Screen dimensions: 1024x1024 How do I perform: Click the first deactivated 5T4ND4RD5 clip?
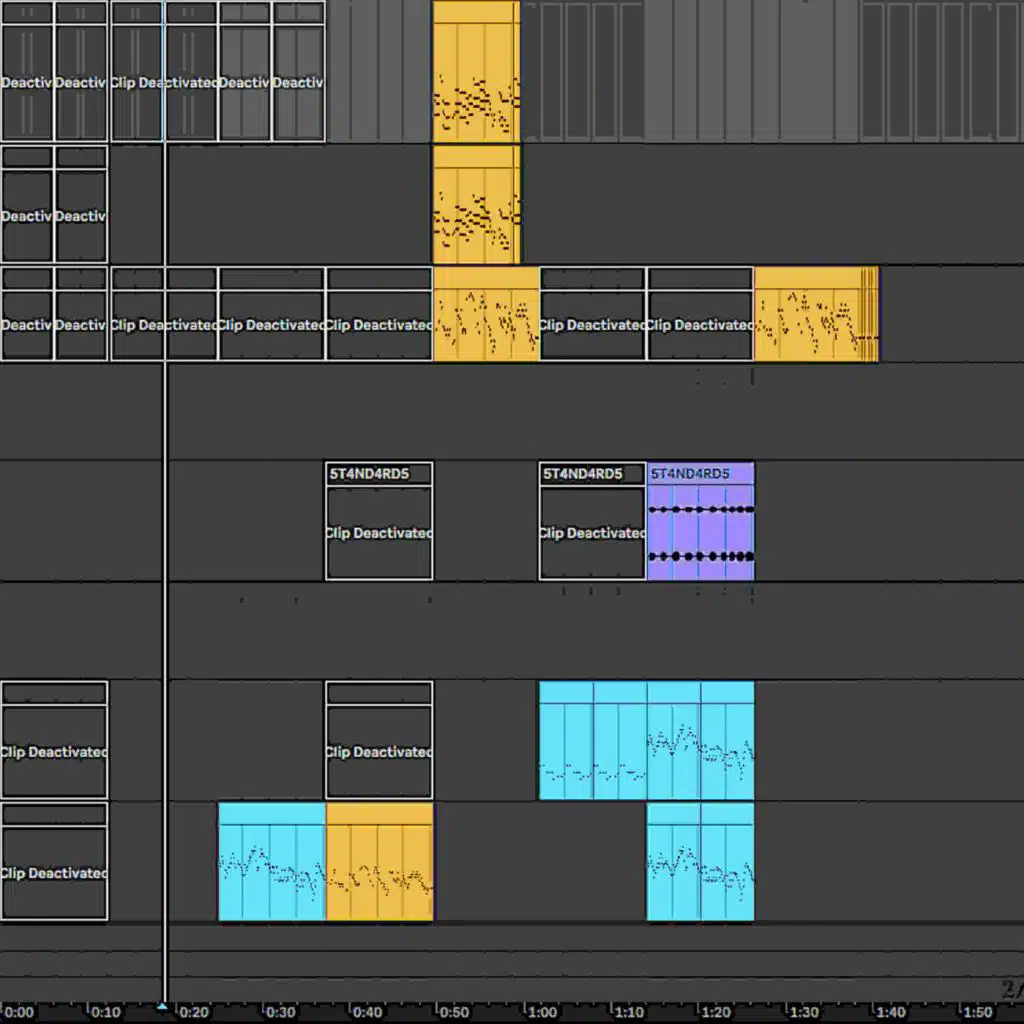(379, 530)
